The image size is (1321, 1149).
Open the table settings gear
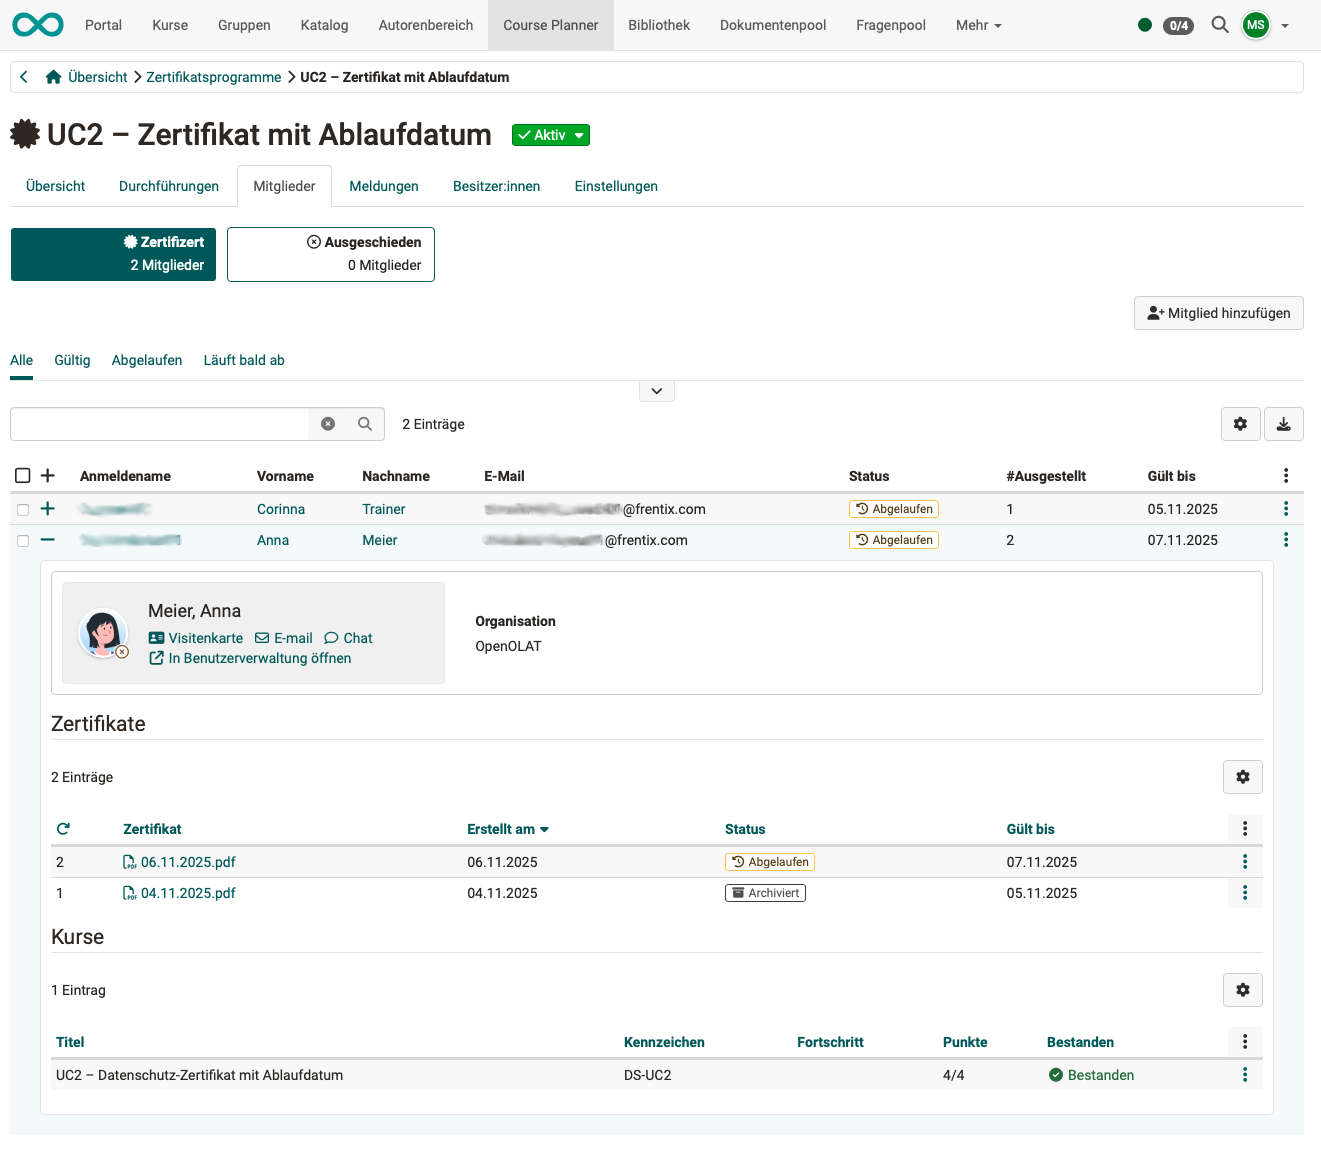tap(1240, 423)
